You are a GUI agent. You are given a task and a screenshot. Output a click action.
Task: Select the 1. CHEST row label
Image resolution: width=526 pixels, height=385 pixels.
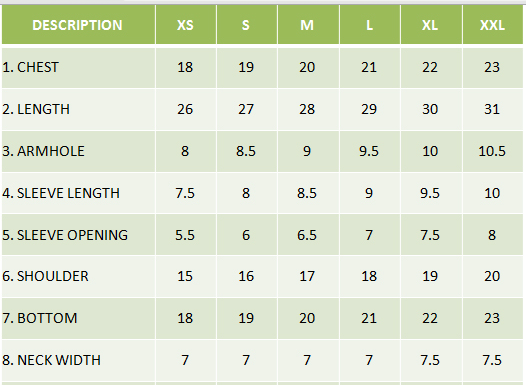[31, 67]
